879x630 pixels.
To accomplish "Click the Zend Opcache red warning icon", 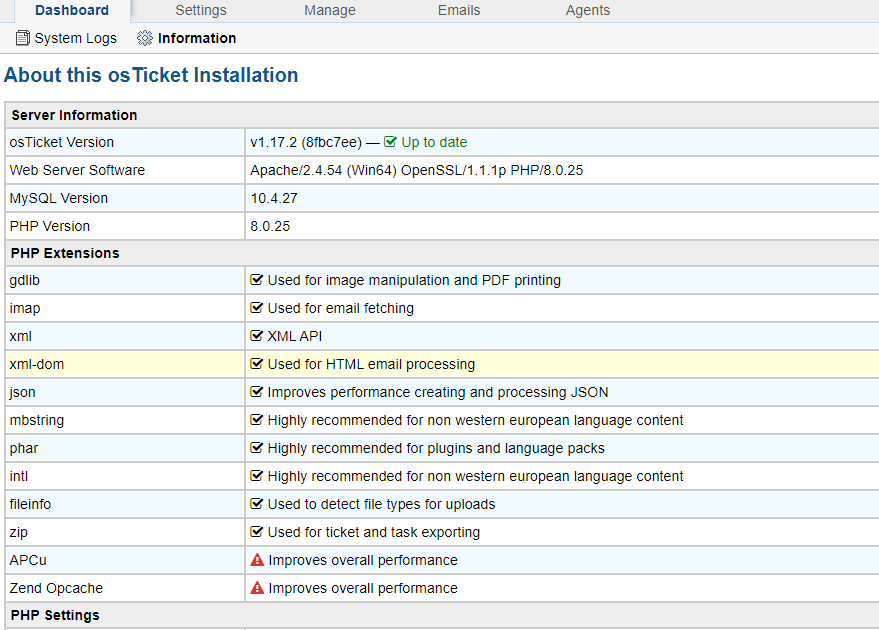I will pos(257,588).
